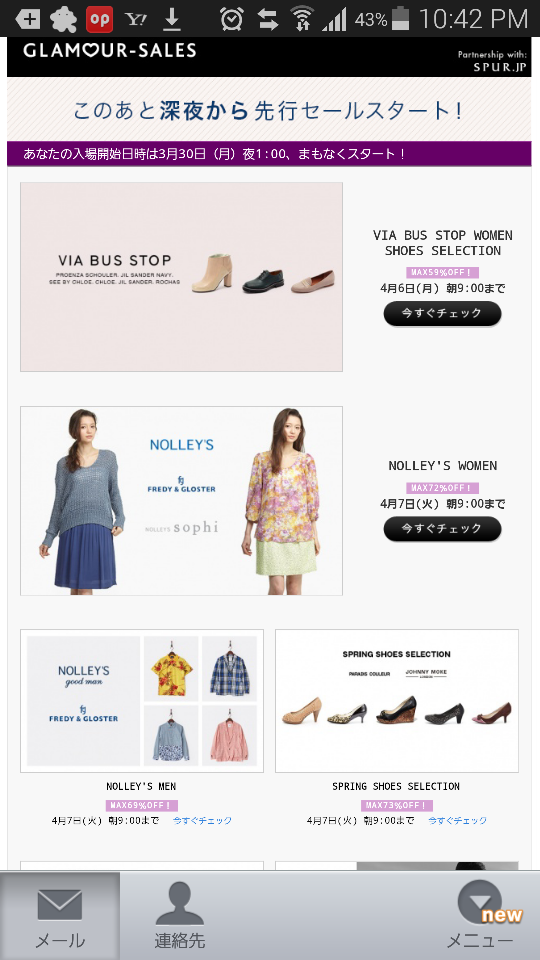Tap the GLAMOUR-SALES logo
Image resolution: width=540 pixels, height=960 pixels.
point(110,51)
